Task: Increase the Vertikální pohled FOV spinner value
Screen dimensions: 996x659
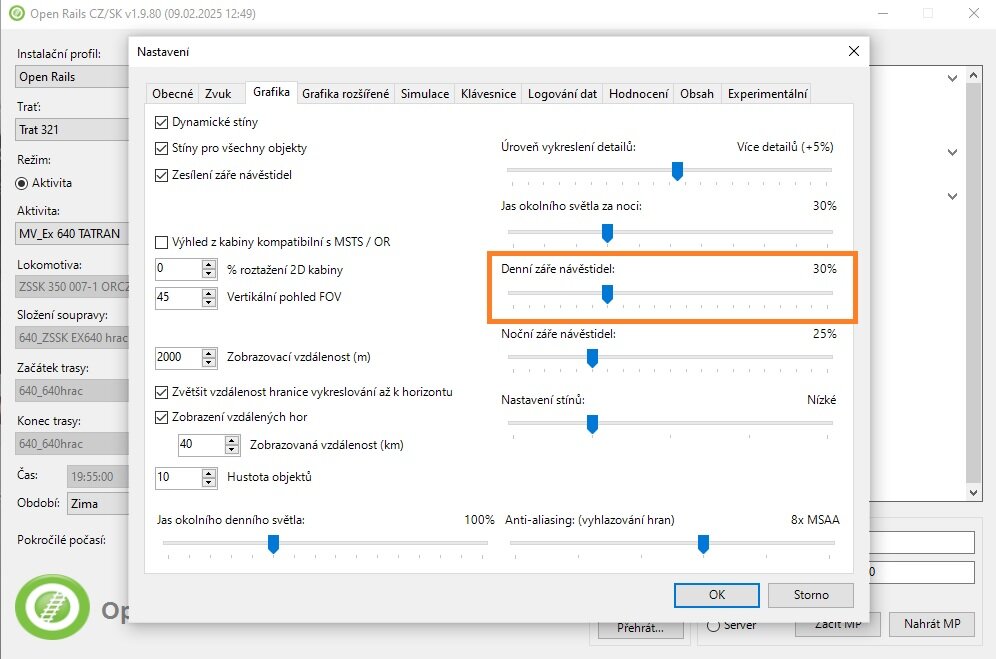Action: 208,293
